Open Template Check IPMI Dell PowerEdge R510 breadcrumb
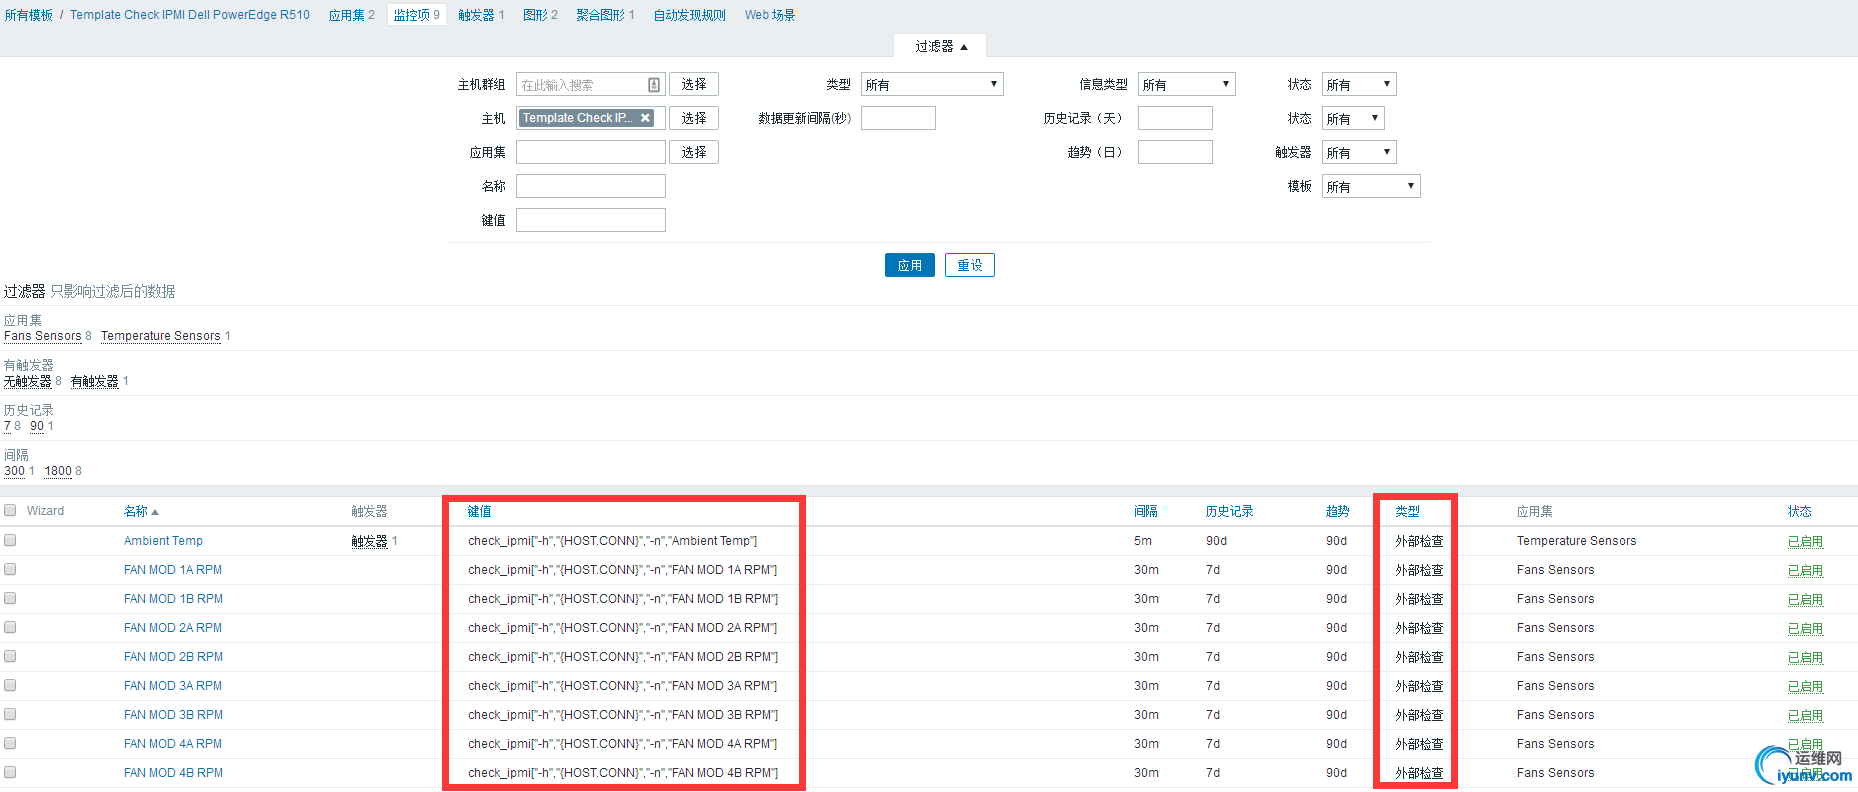 [190, 15]
